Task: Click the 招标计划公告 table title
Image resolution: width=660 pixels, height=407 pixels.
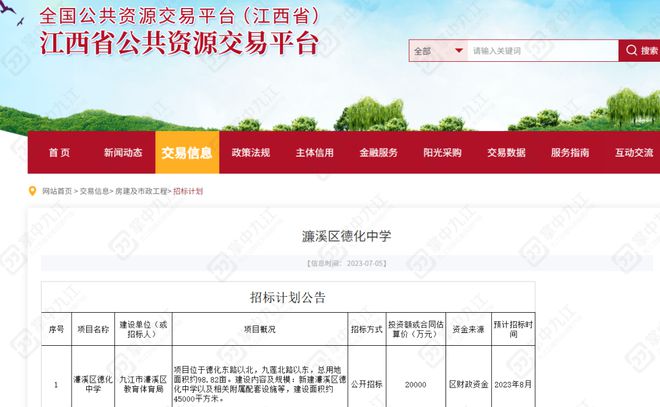Action: (288, 298)
